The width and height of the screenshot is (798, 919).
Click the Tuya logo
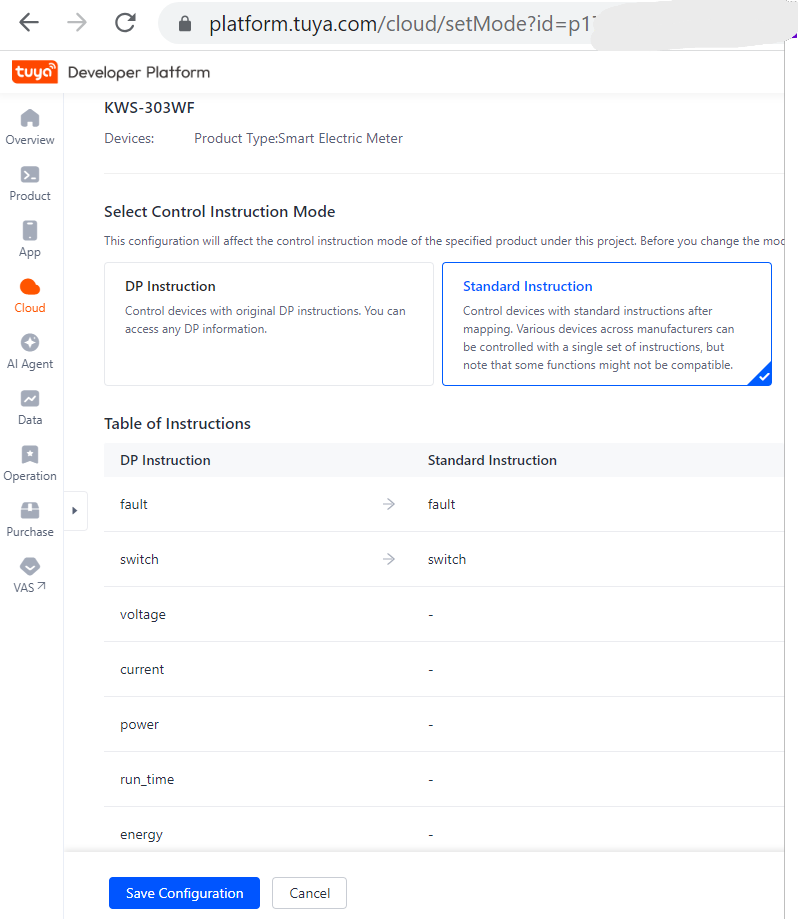pos(35,72)
